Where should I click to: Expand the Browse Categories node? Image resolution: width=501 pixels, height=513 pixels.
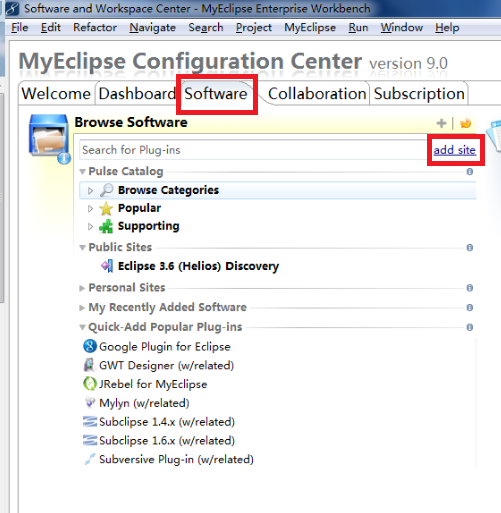[x=90, y=190]
